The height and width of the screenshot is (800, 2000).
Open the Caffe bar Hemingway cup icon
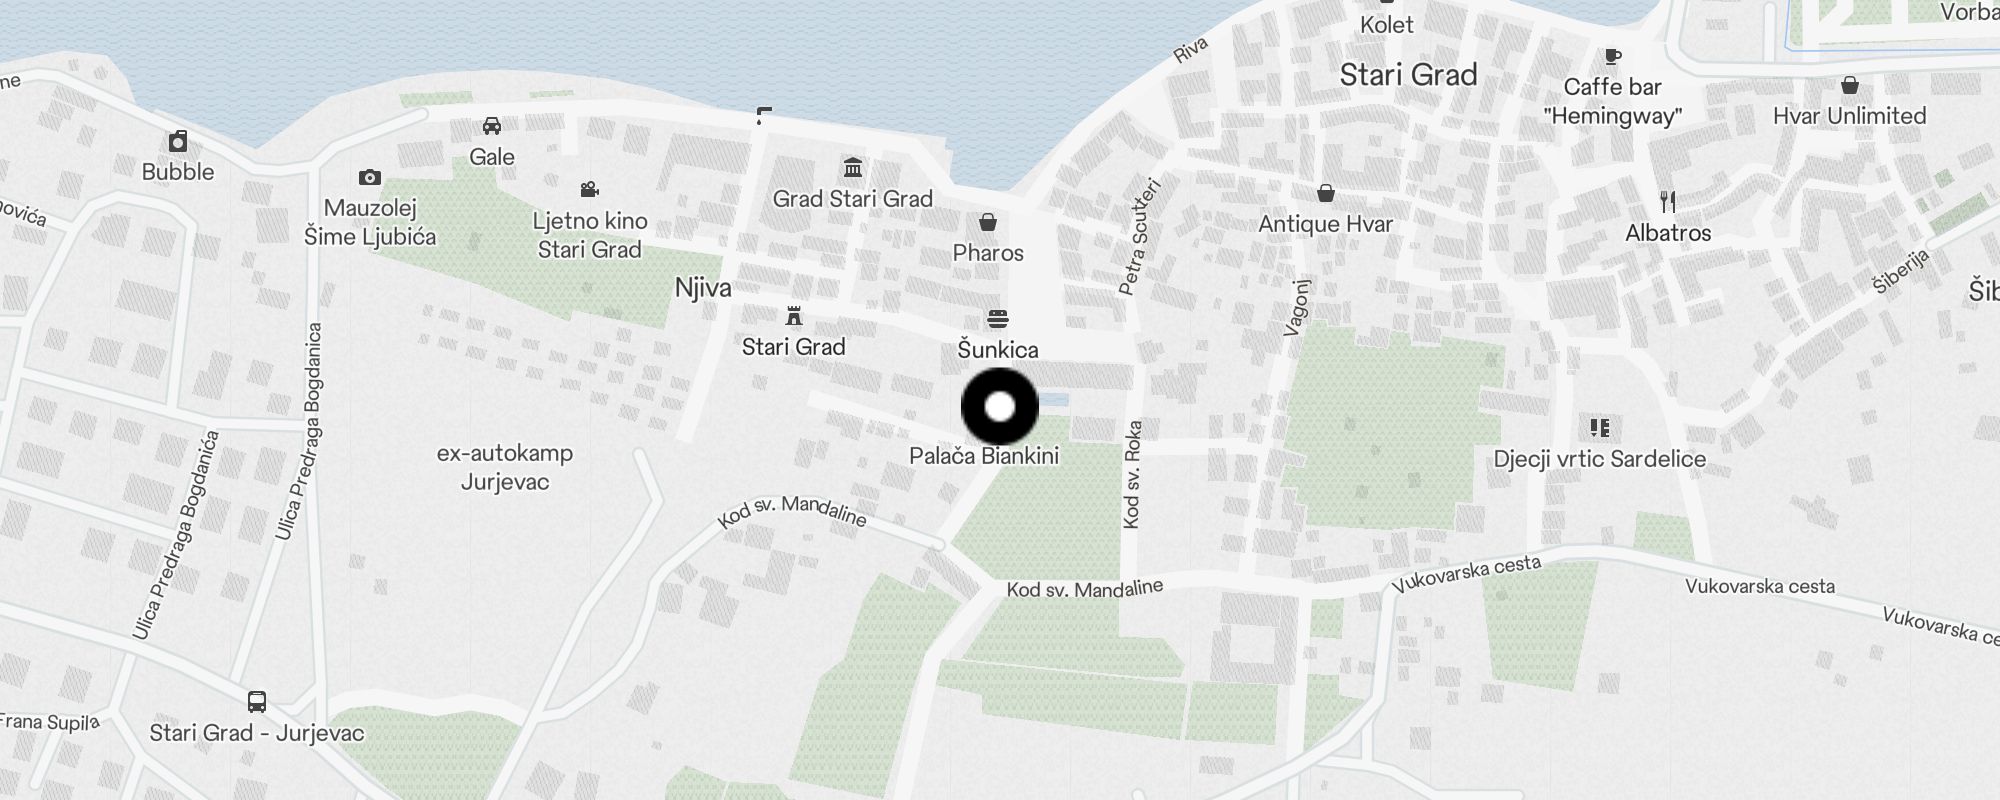click(1612, 56)
